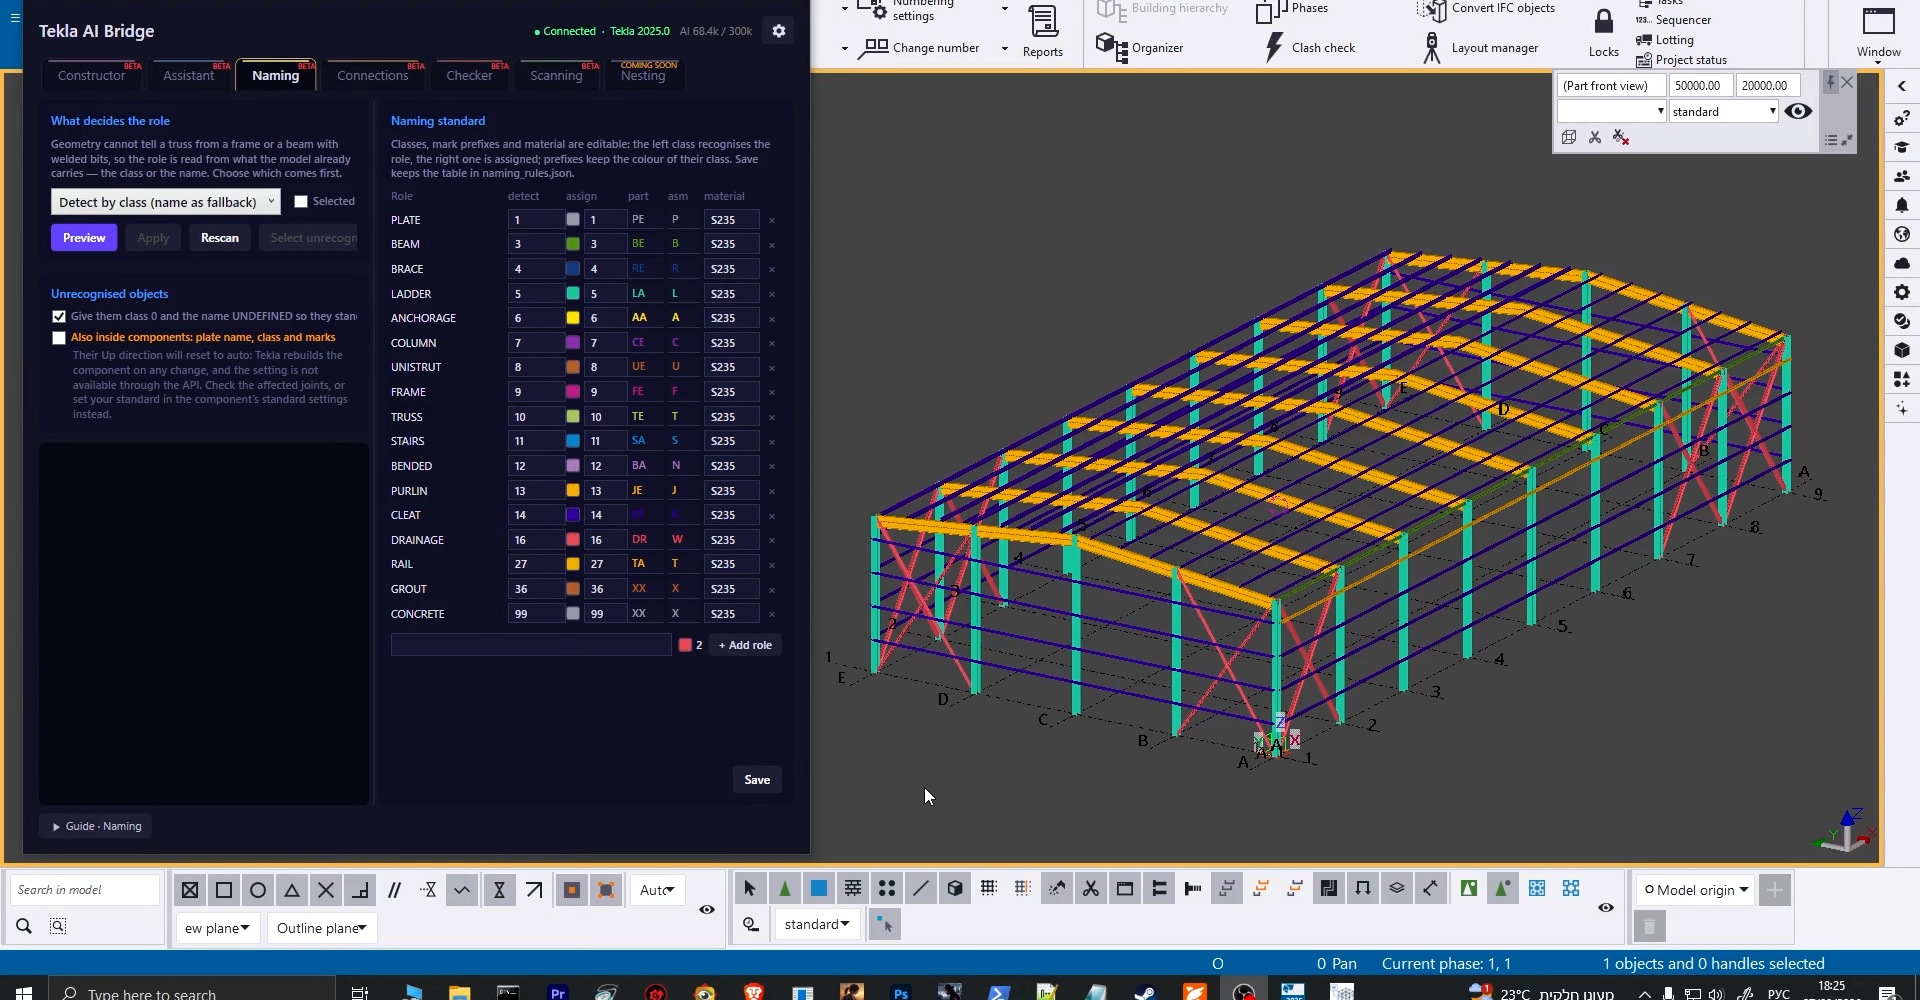Click the Reports icon

(1043, 21)
